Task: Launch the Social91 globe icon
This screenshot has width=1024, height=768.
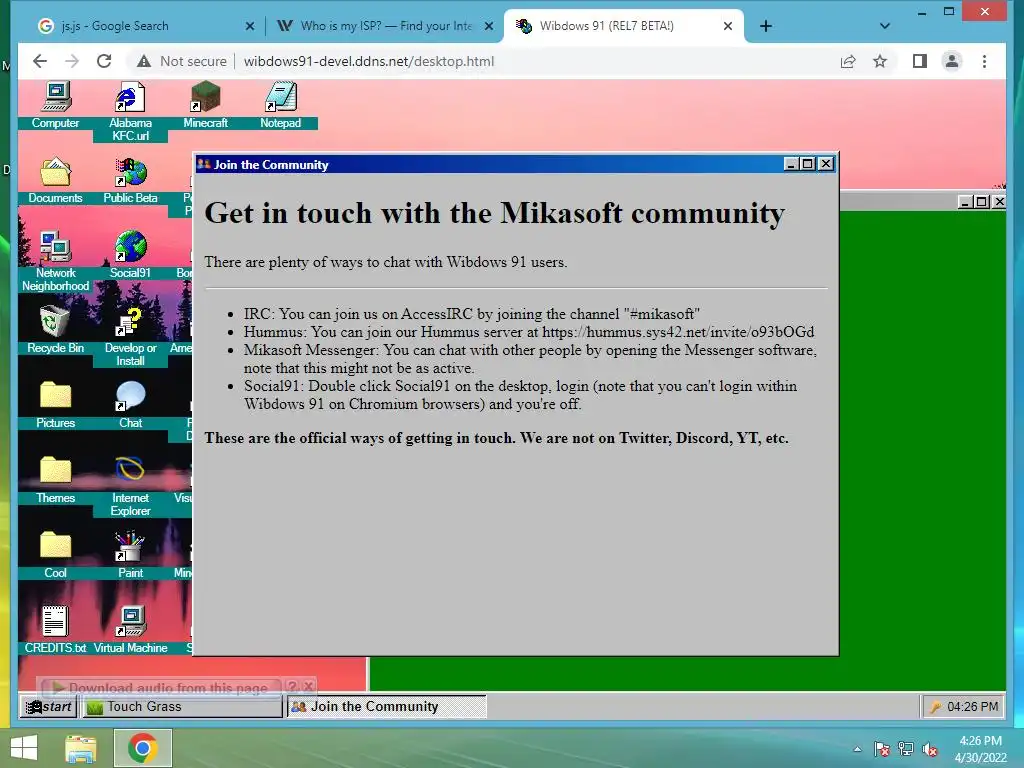Action: coord(130,255)
